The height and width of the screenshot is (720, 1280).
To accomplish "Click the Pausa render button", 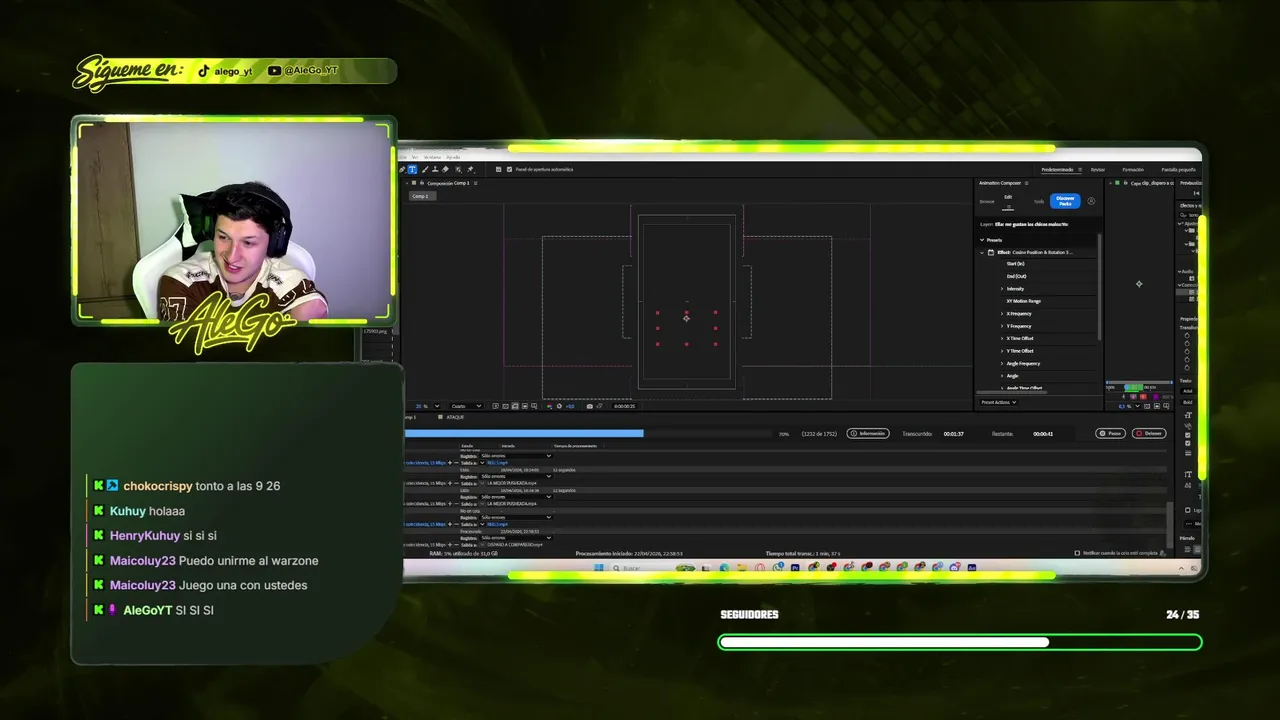I will tap(1110, 433).
